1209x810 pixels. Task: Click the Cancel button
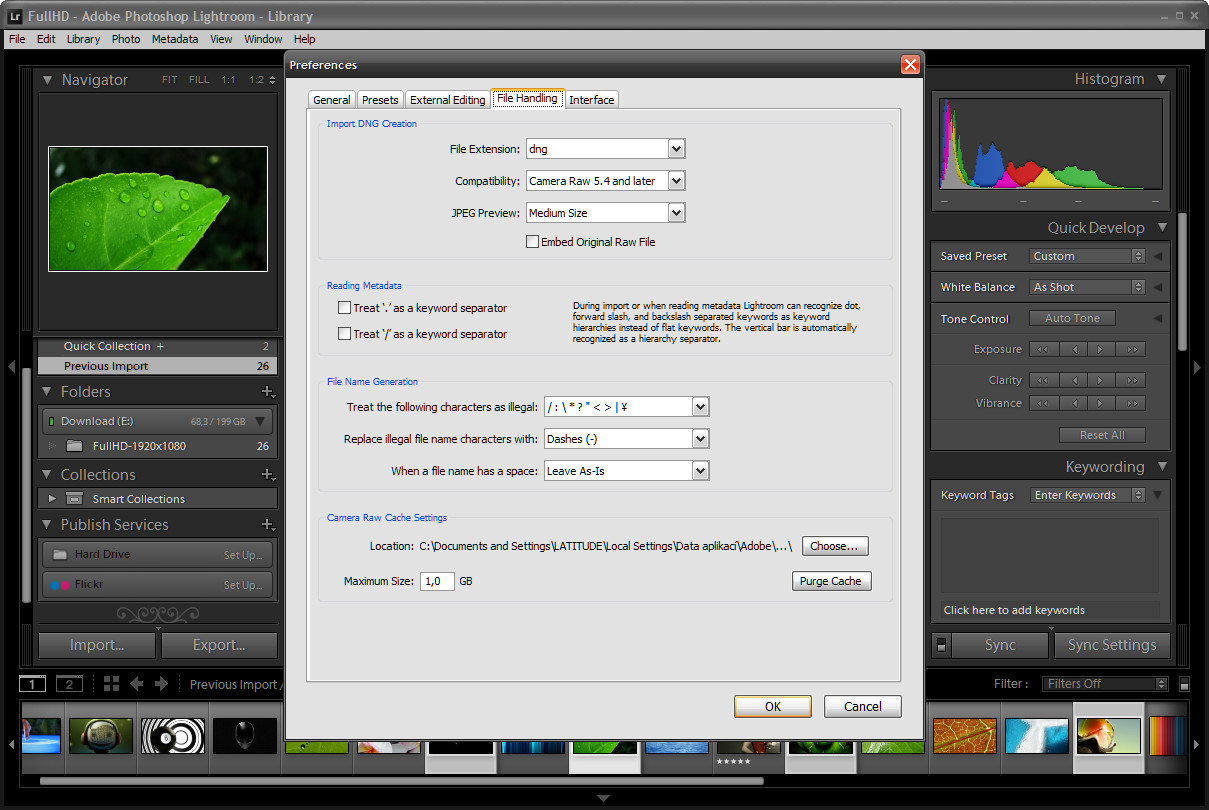pyautogui.click(x=863, y=706)
